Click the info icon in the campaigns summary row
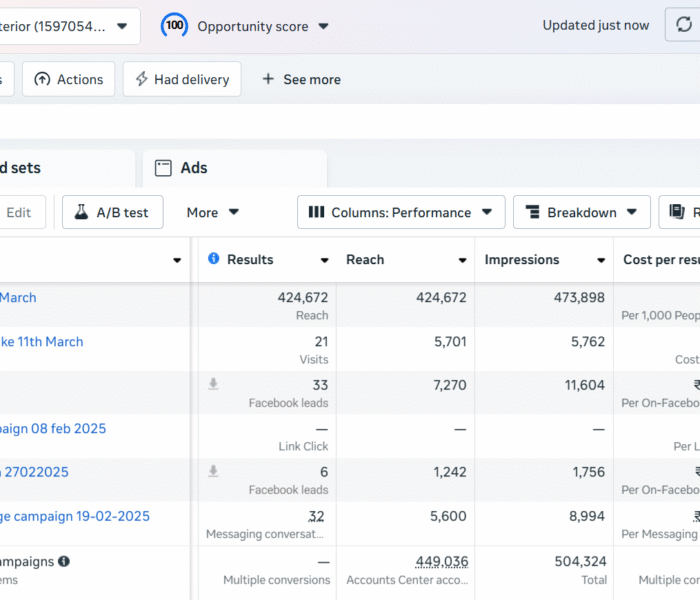700x600 pixels. [x=64, y=562]
